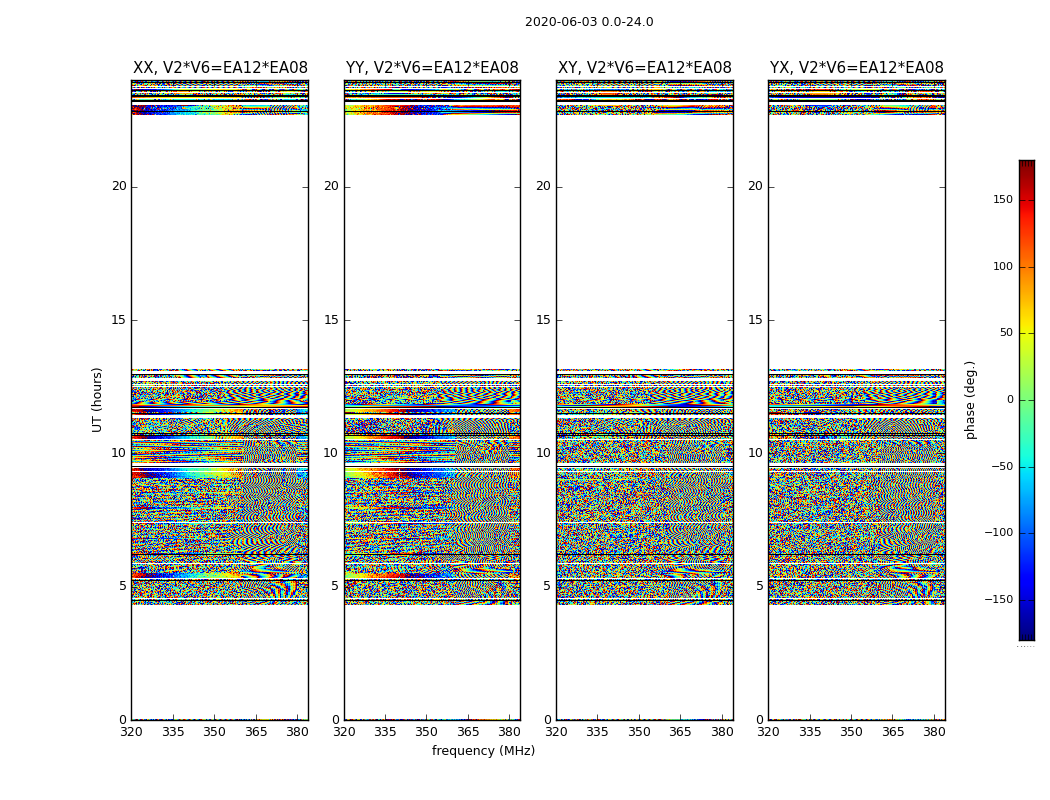Click the '365' x-tick of the YY panel
This screenshot has height=800, width=1050.
468,732
